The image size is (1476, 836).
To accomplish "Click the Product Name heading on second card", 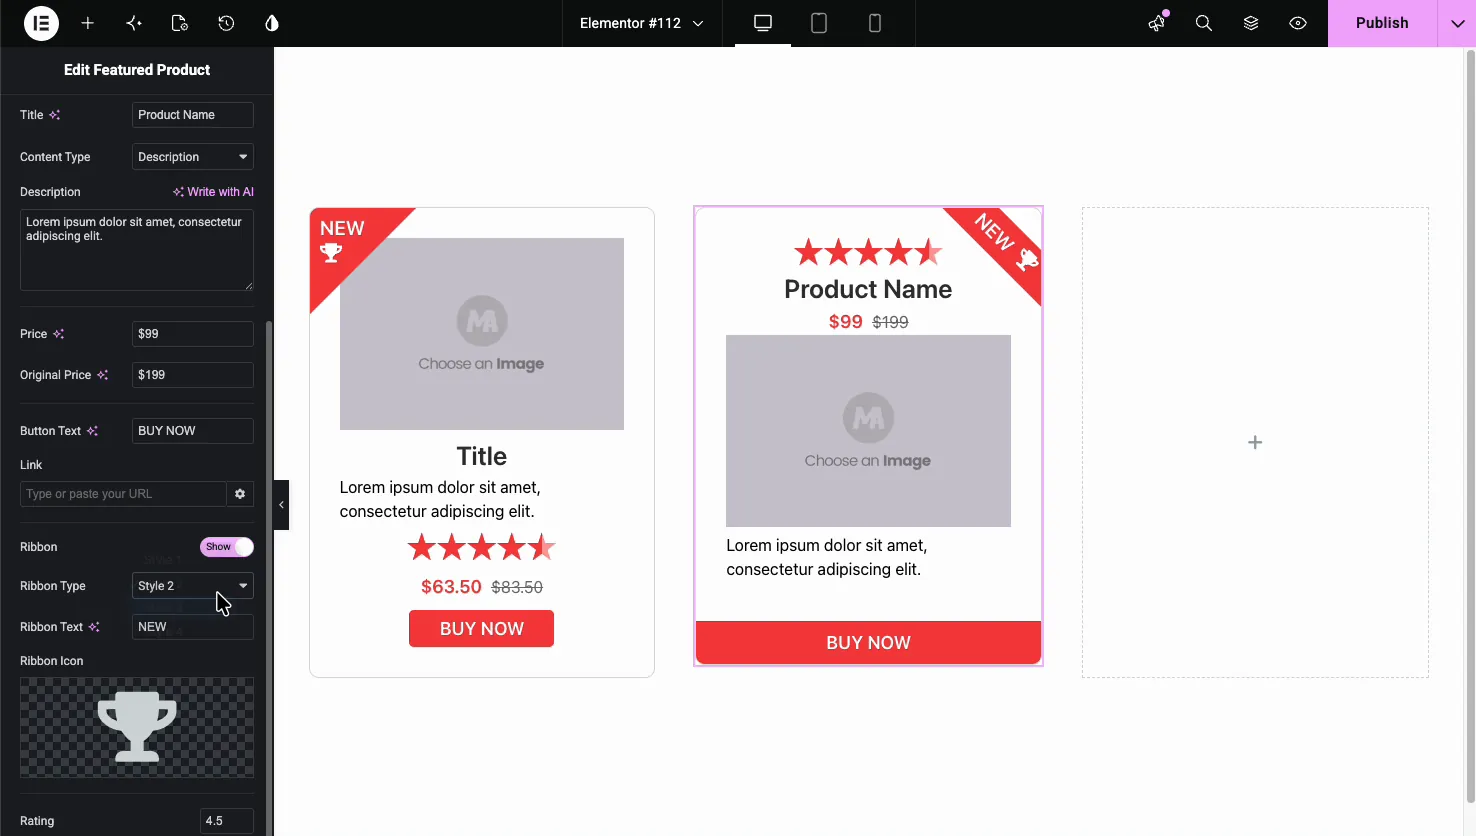I will [868, 289].
